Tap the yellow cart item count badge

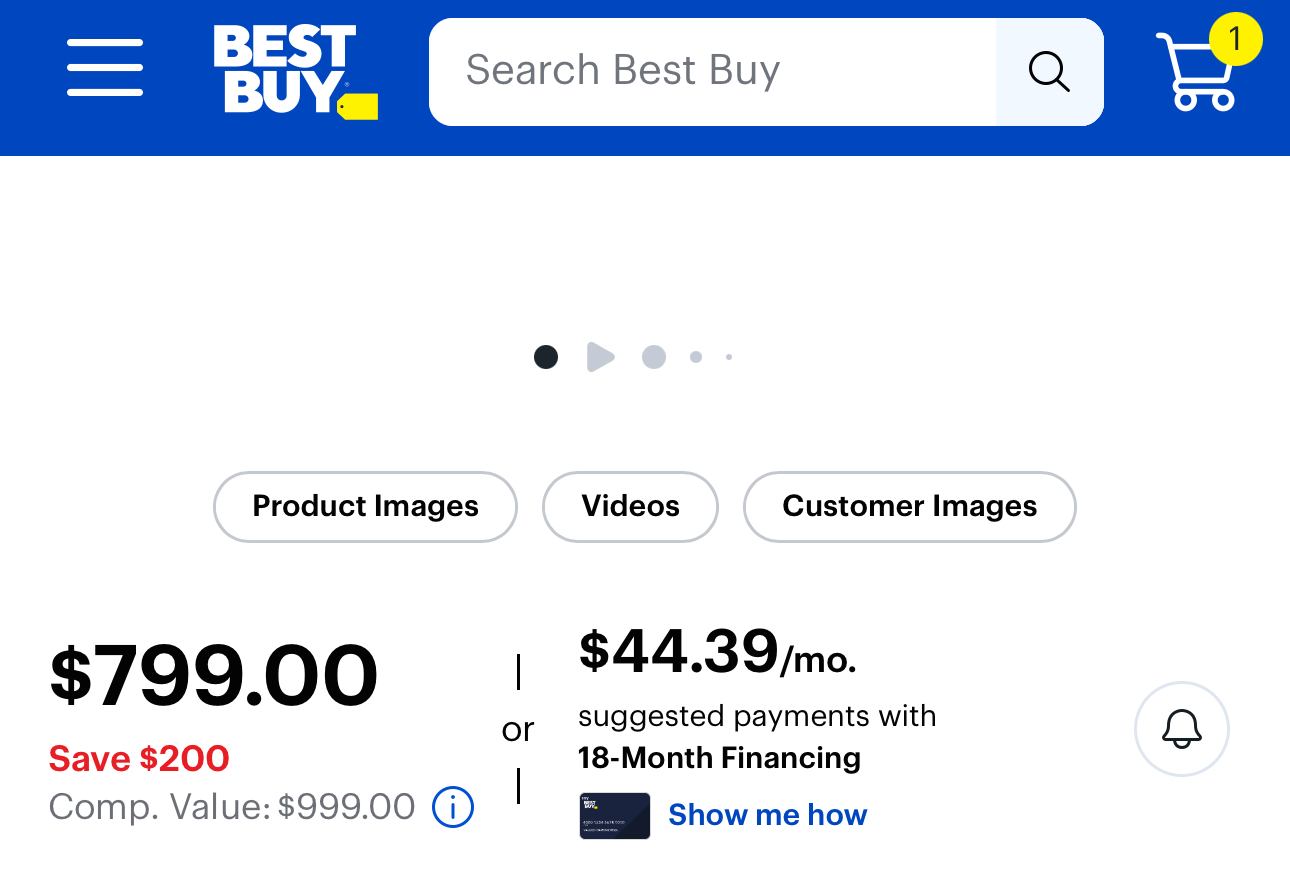pos(1235,40)
